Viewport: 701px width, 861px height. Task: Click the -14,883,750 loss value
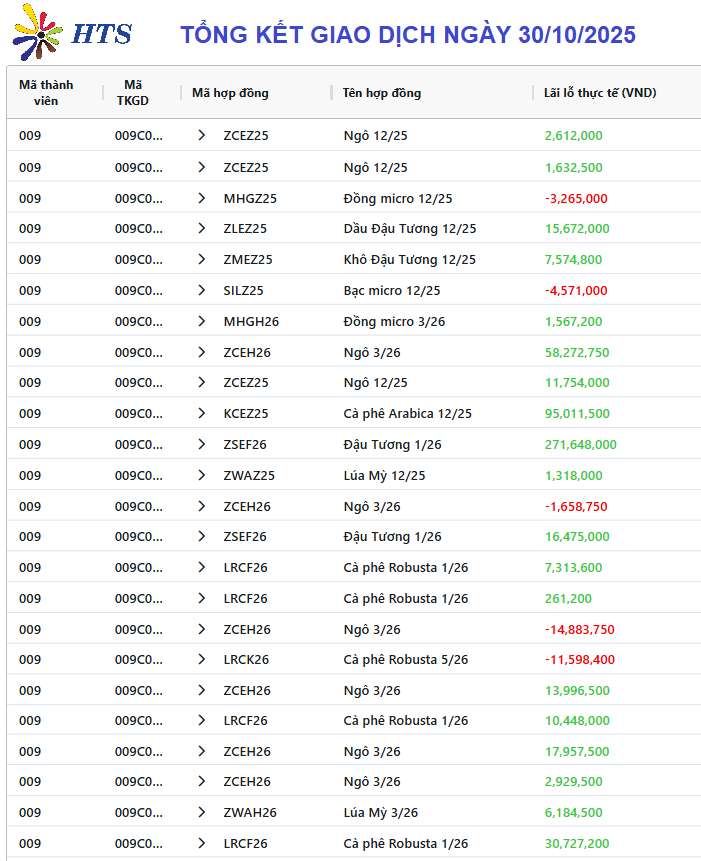tap(579, 629)
